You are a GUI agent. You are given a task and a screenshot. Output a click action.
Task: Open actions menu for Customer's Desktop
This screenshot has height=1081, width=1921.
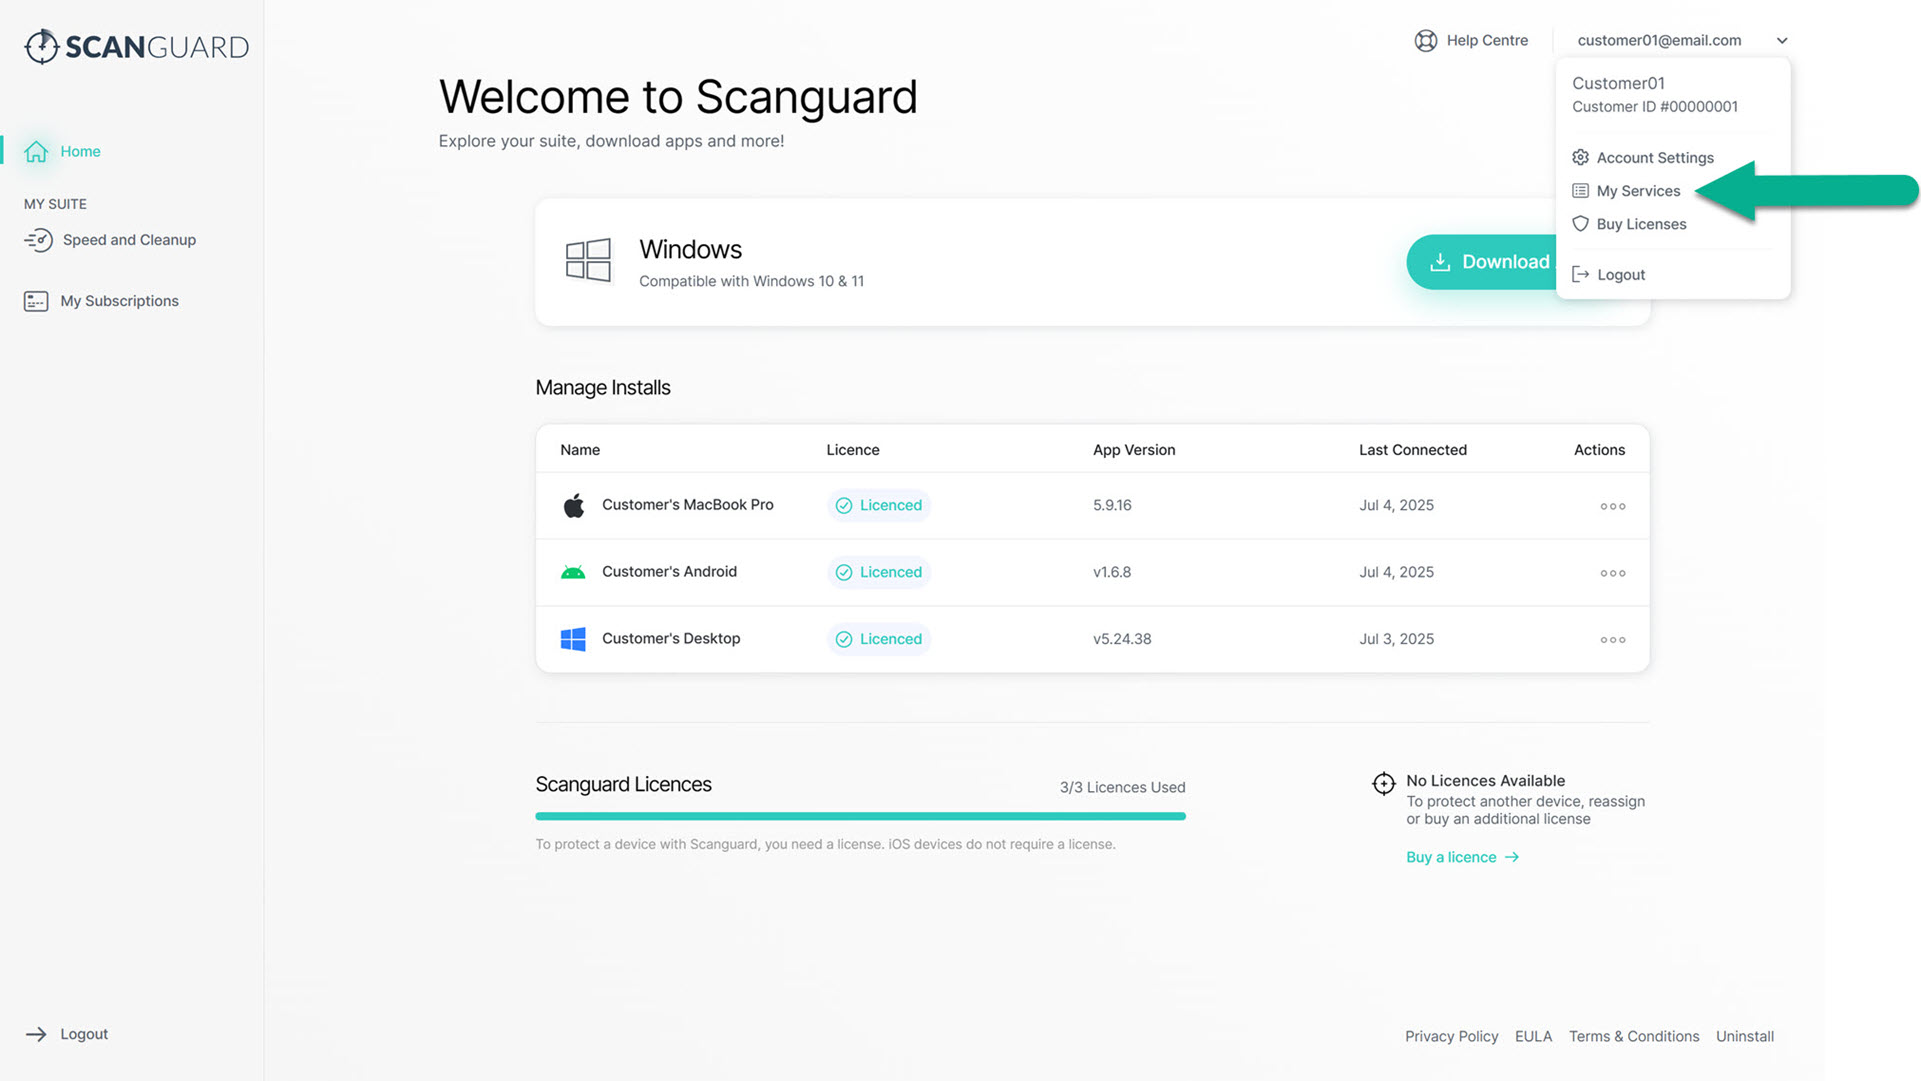[1612, 640]
